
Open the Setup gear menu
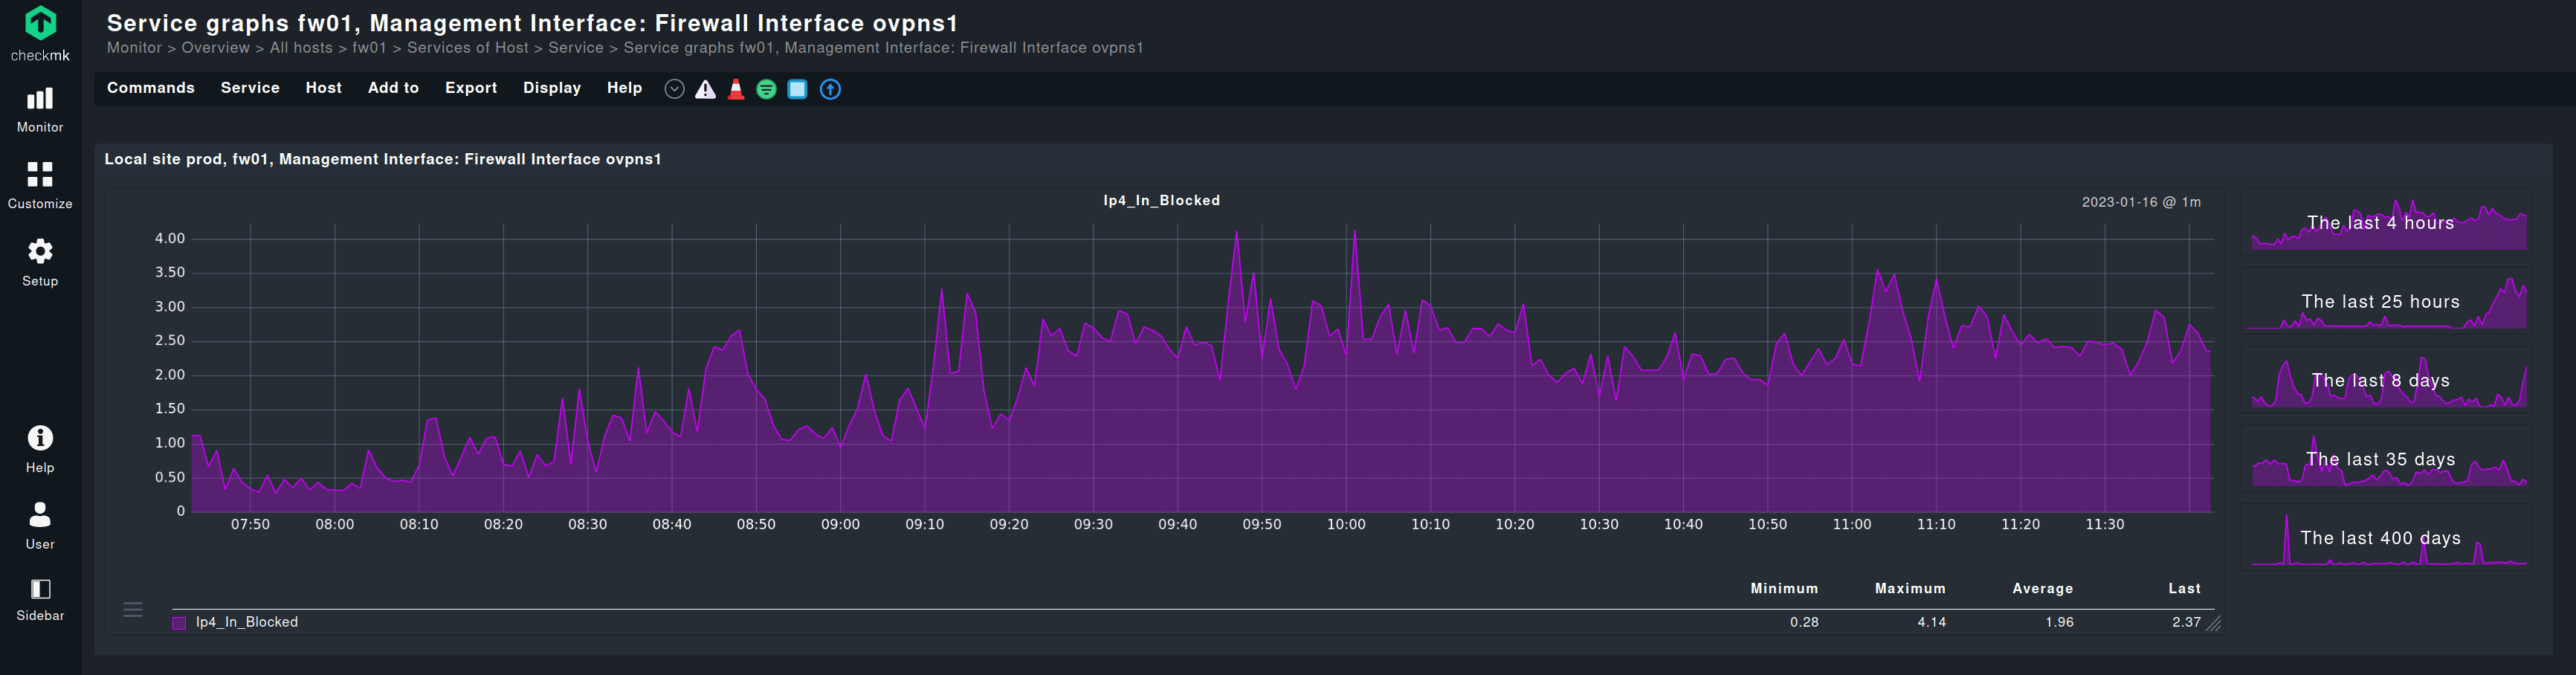click(40, 262)
